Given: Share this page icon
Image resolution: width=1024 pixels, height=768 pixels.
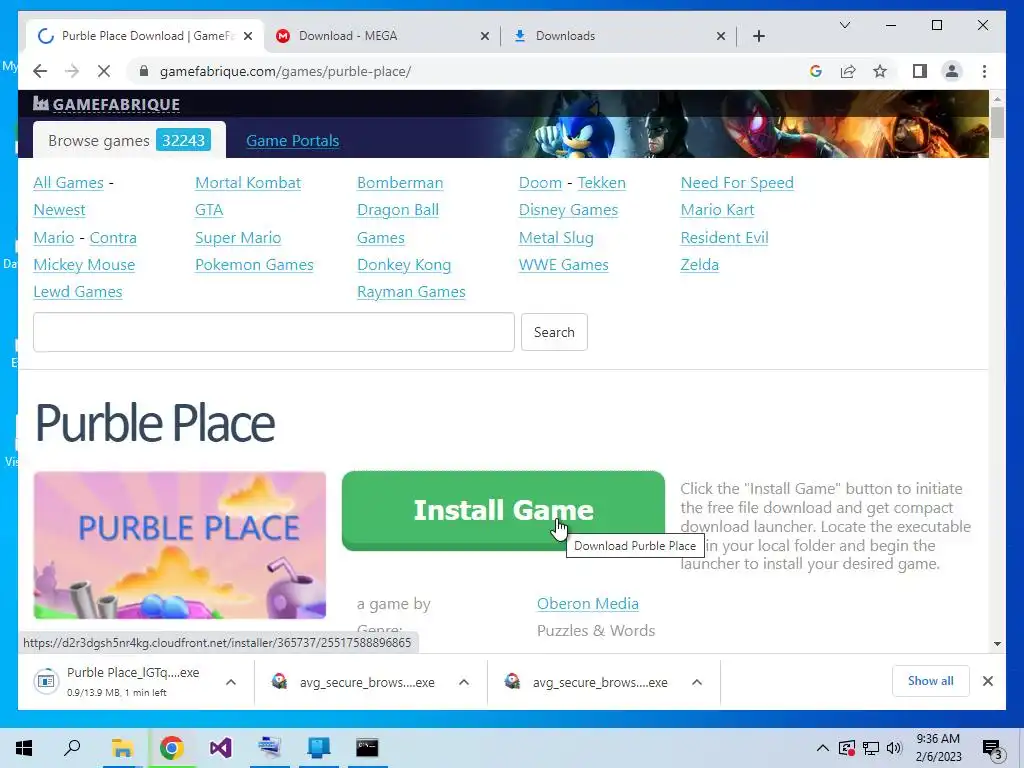Looking at the screenshot, I should tap(848, 71).
